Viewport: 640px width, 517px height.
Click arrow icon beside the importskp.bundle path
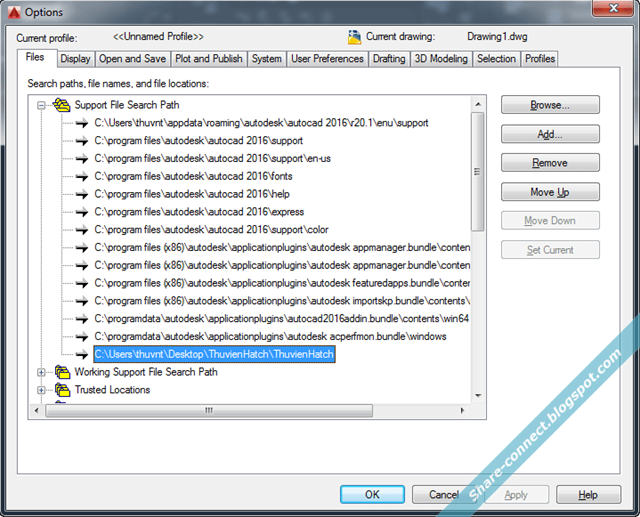point(82,301)
